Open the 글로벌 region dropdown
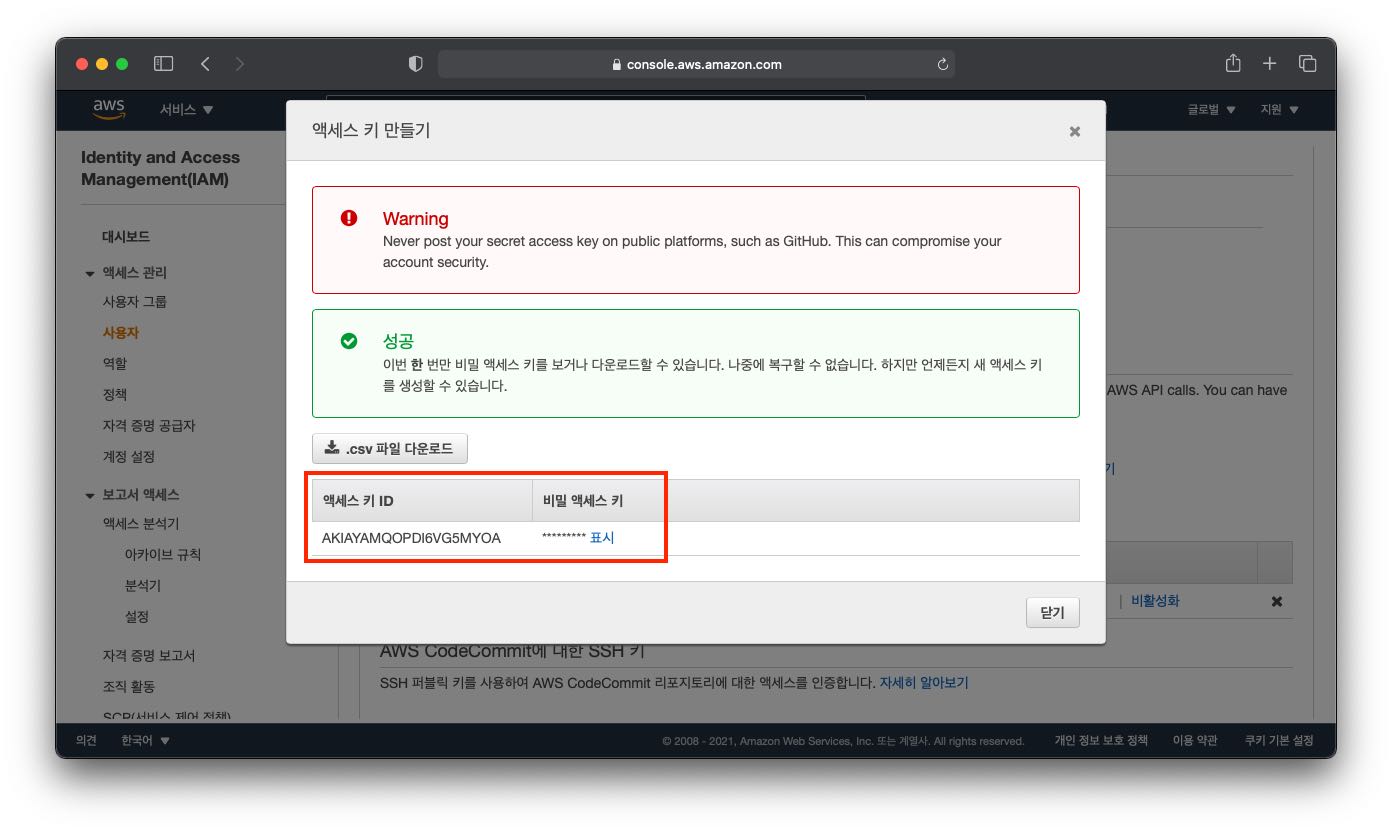The height and width of the screenshot is (832, 1392). 1211,109
